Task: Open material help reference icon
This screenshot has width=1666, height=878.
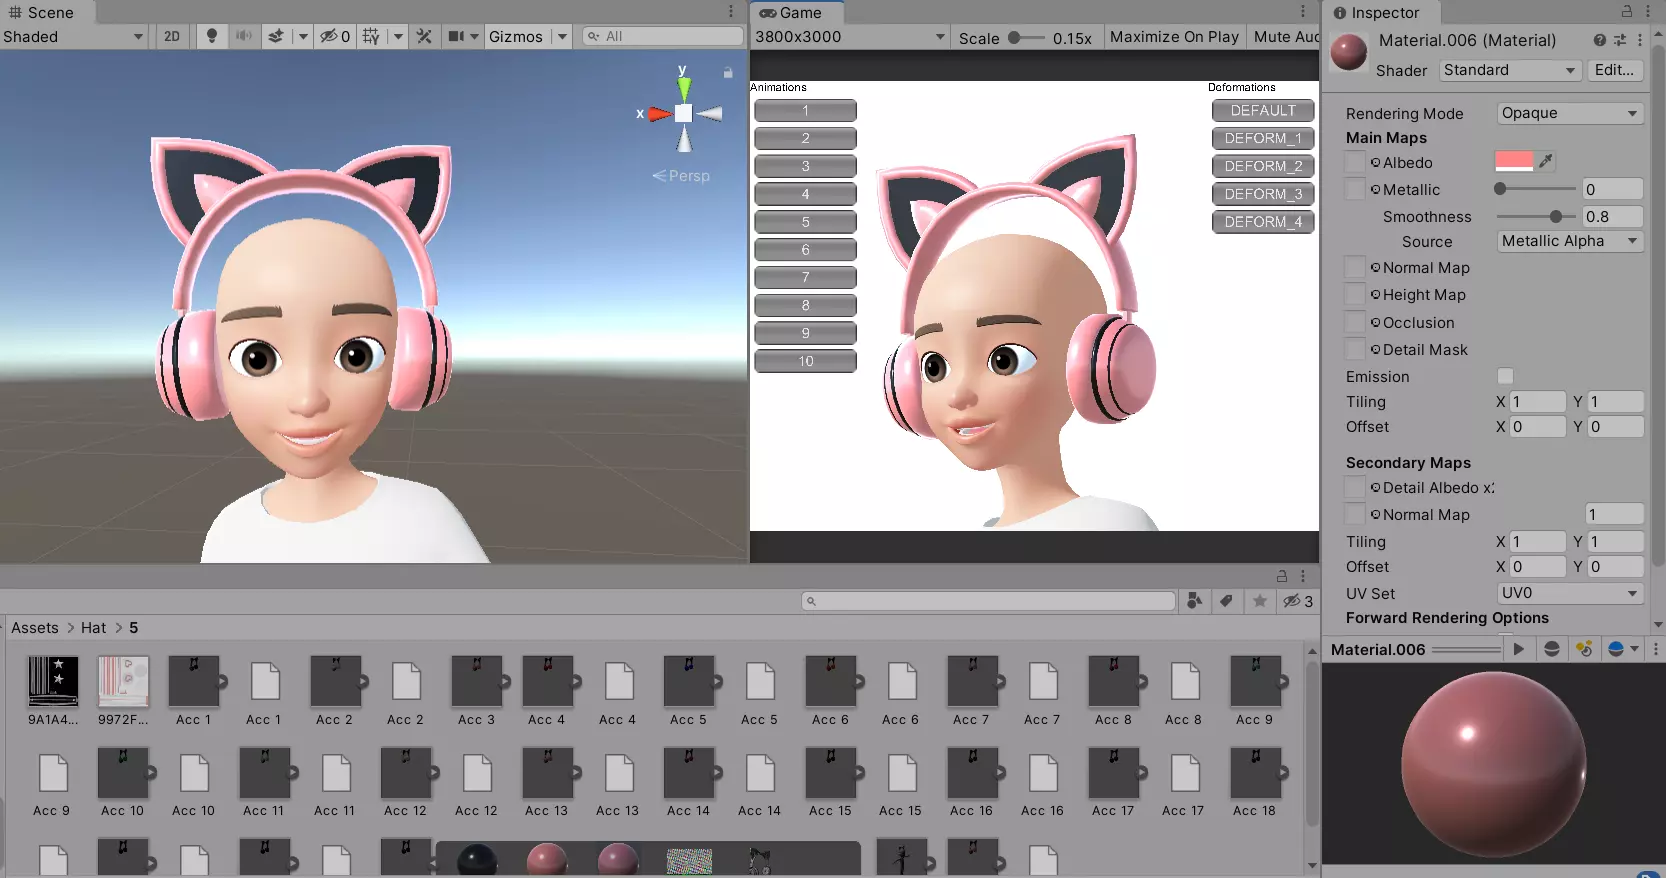Action: (x=1600, y=40)
